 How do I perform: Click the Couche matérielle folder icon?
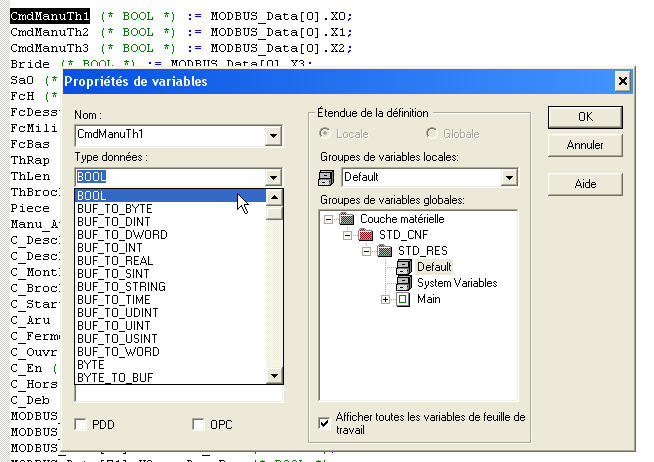[346, 218]
